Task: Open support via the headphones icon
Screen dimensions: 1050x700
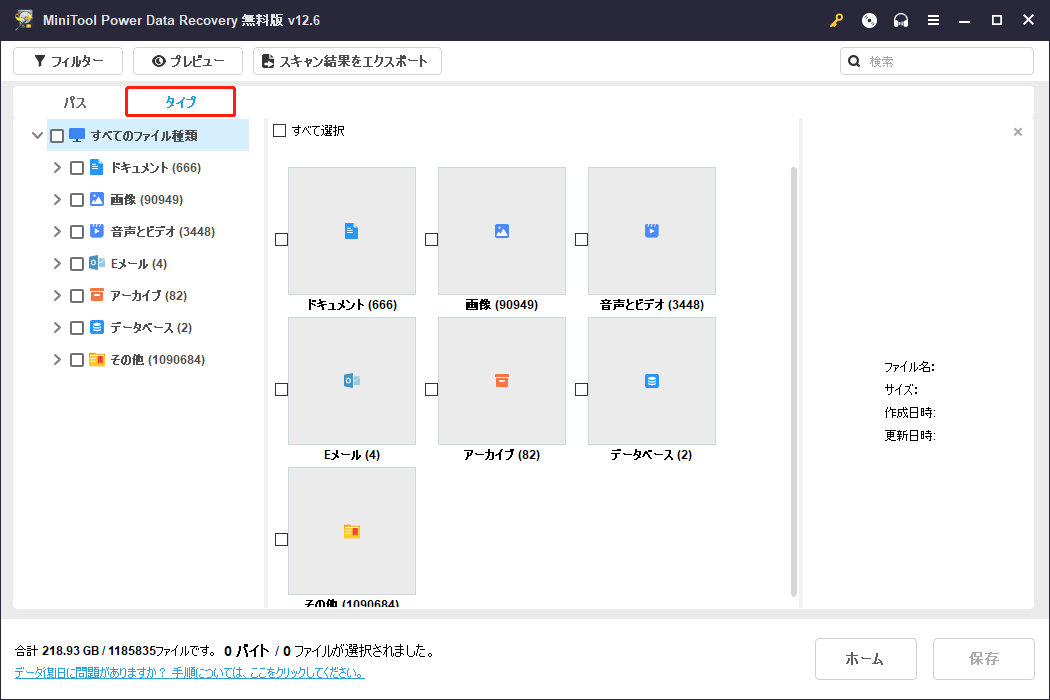Action: [x=901, y=20]
